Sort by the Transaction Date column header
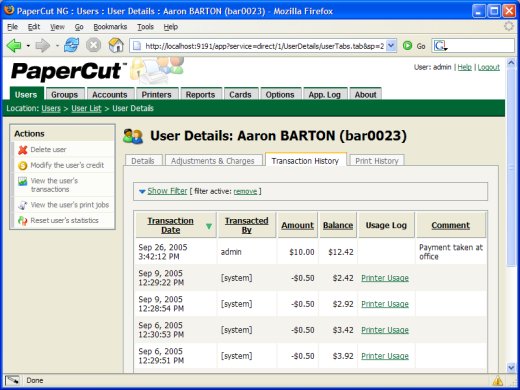 tap(170, 225)
